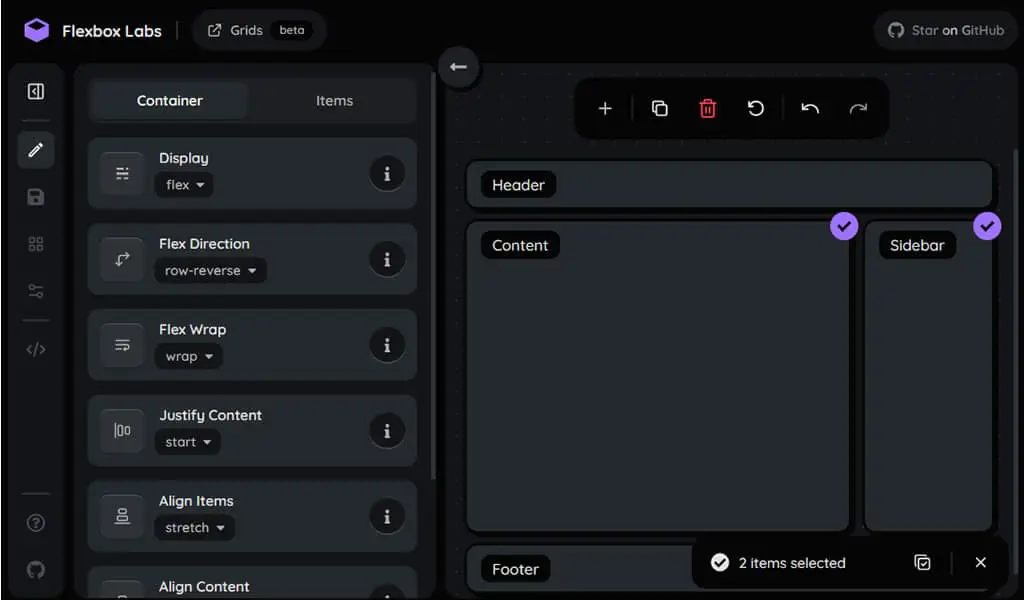The width and height of the screenshot is (1024, 600).
Task: Click select-all icon in selection bar
Action: 922,562
